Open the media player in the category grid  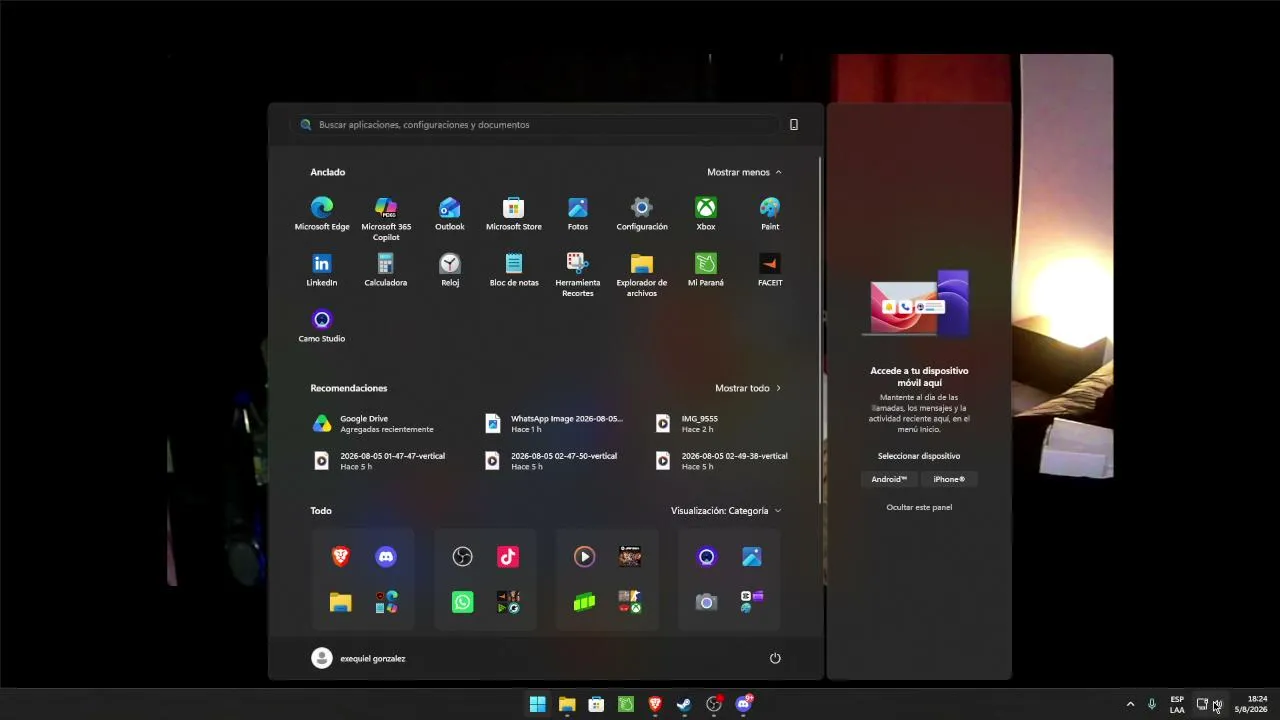585,557
